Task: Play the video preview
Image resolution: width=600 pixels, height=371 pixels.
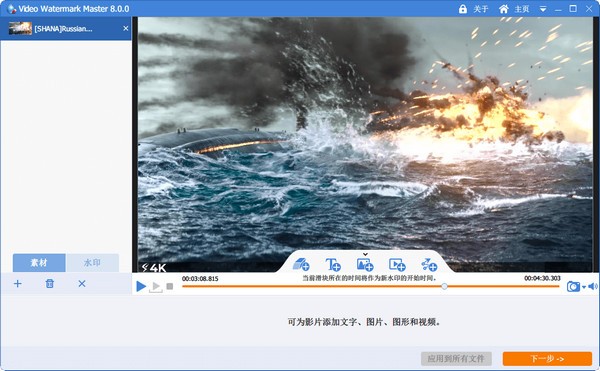Action: tap(141, 286)
